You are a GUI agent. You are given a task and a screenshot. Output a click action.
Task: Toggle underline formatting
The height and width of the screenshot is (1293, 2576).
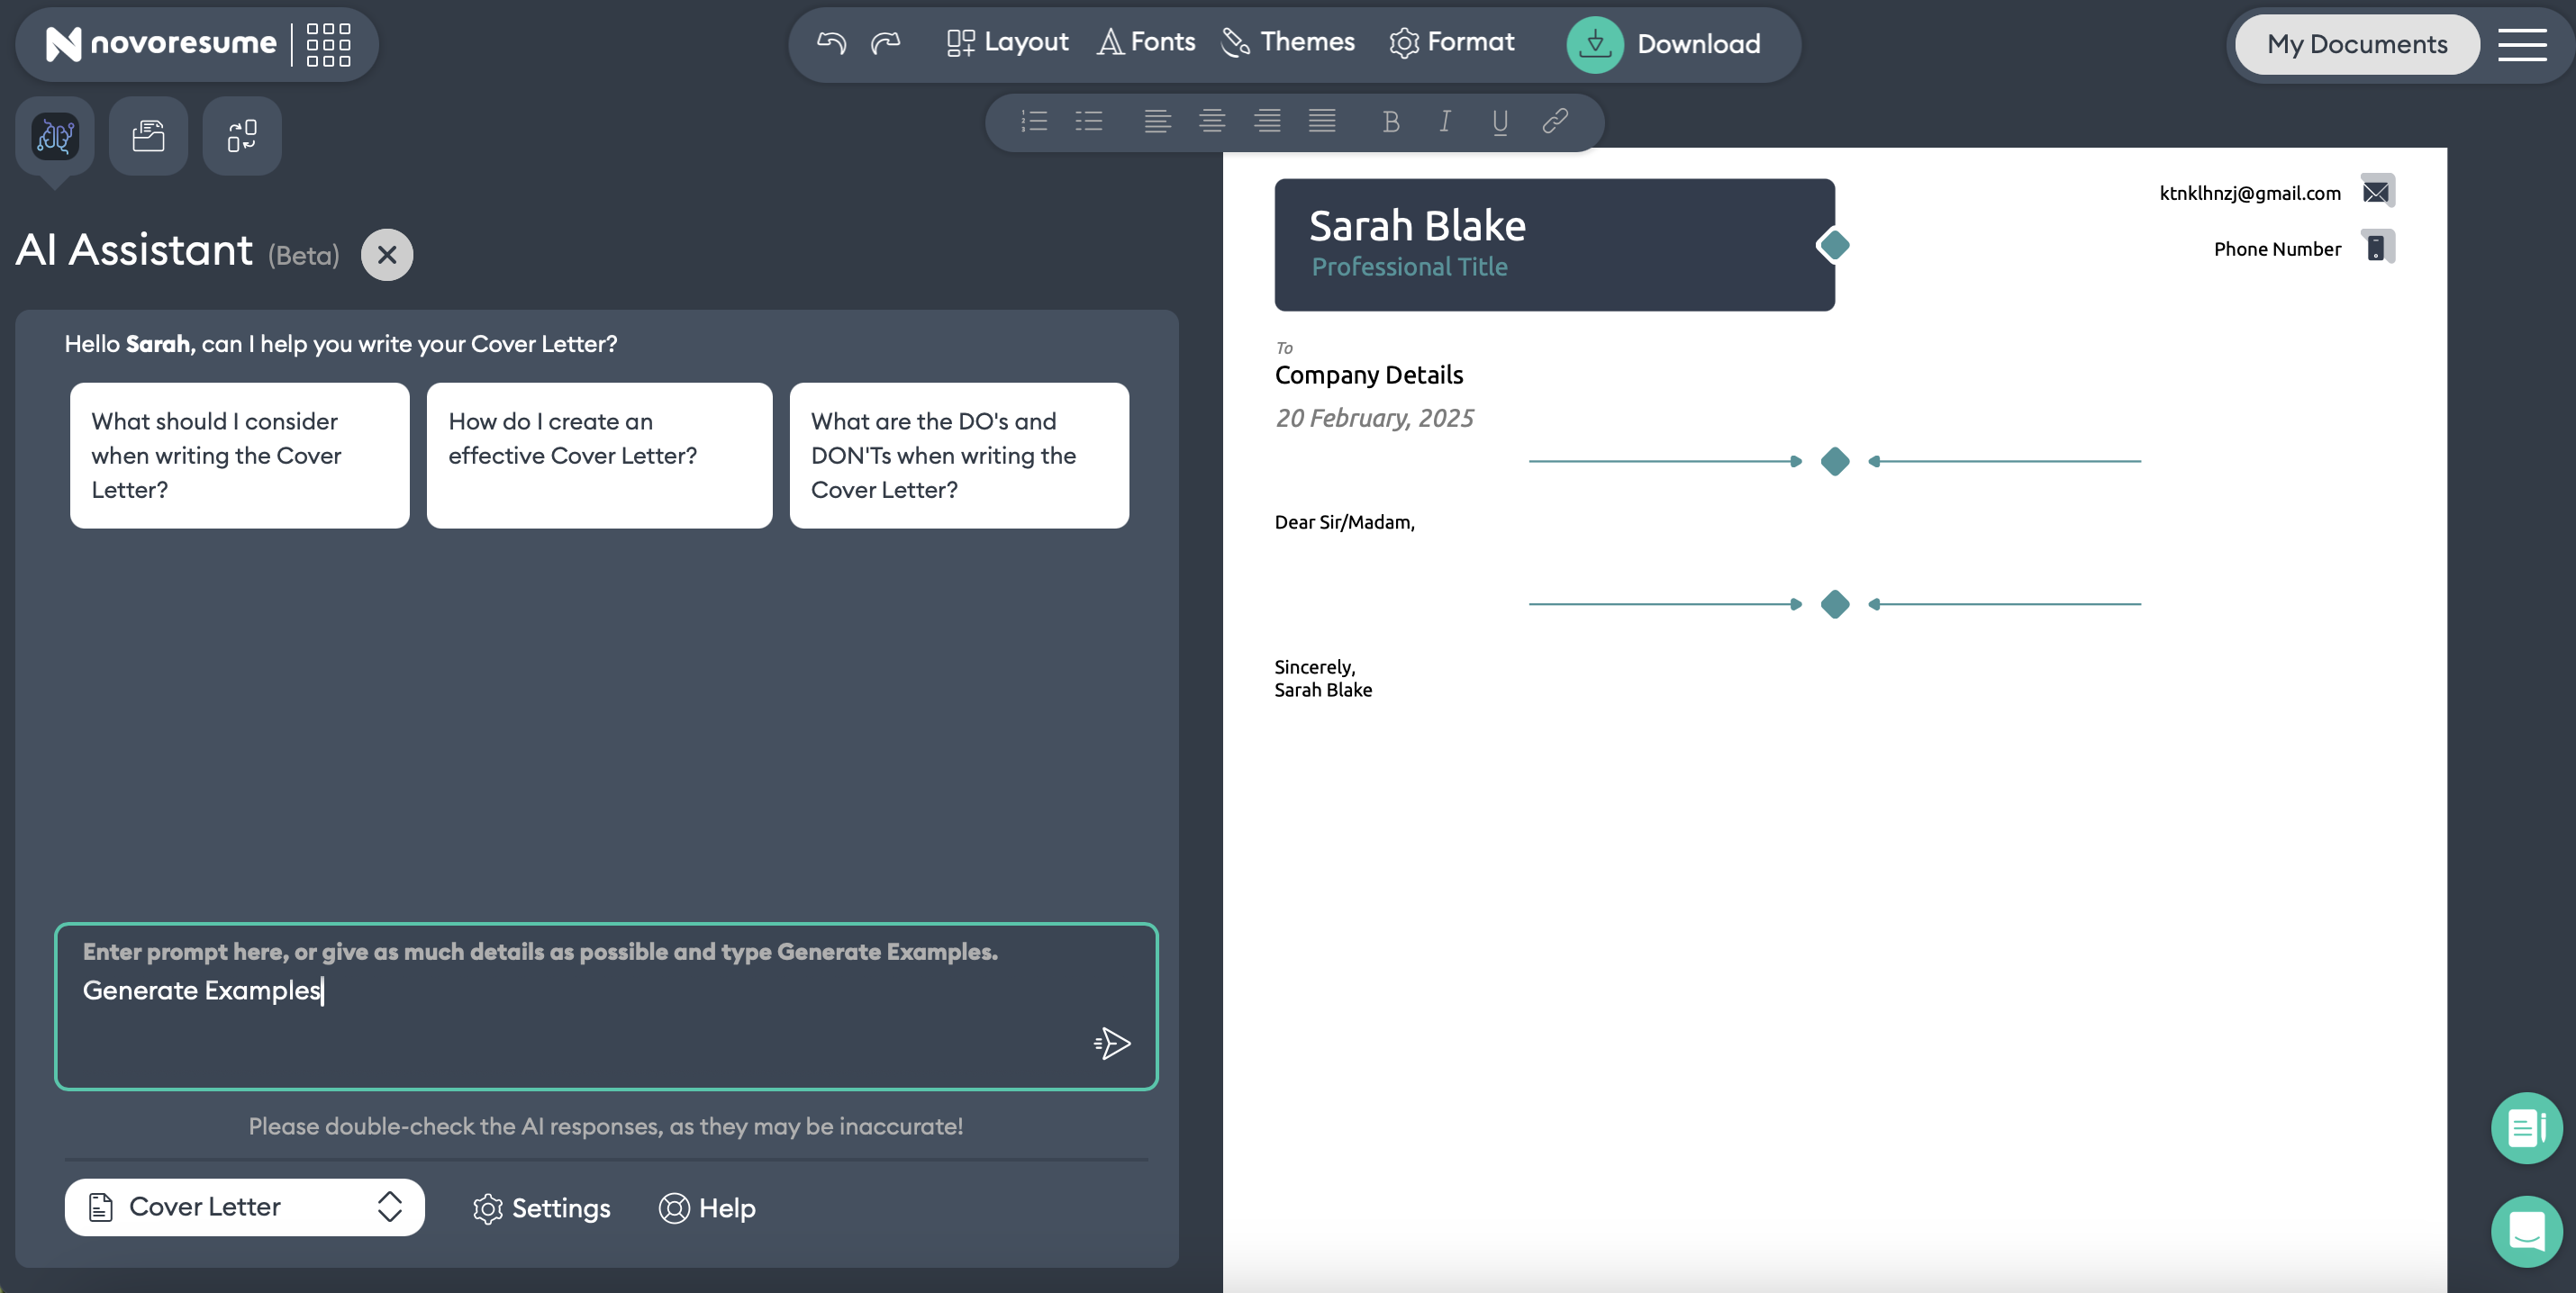[x=1499, y=122]
